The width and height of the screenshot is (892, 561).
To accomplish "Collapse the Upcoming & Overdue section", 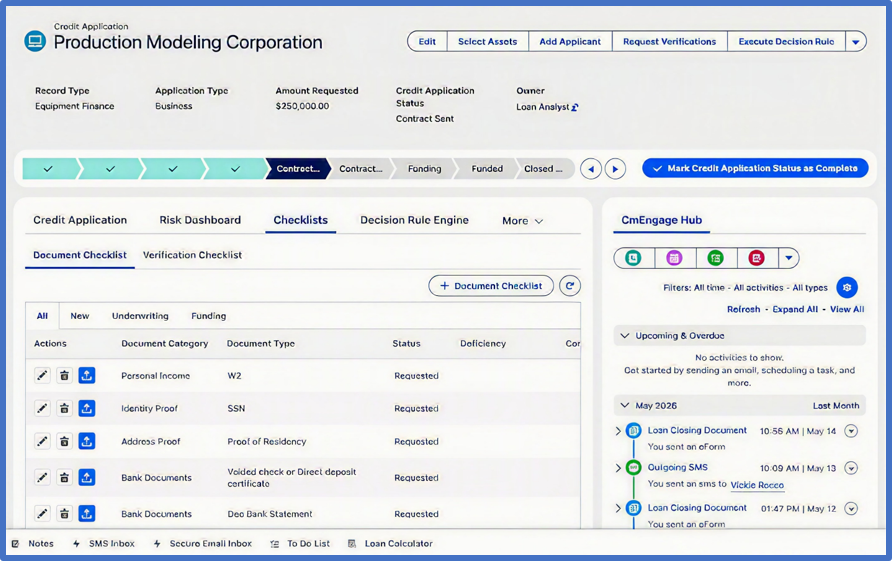I will point(625,336).
